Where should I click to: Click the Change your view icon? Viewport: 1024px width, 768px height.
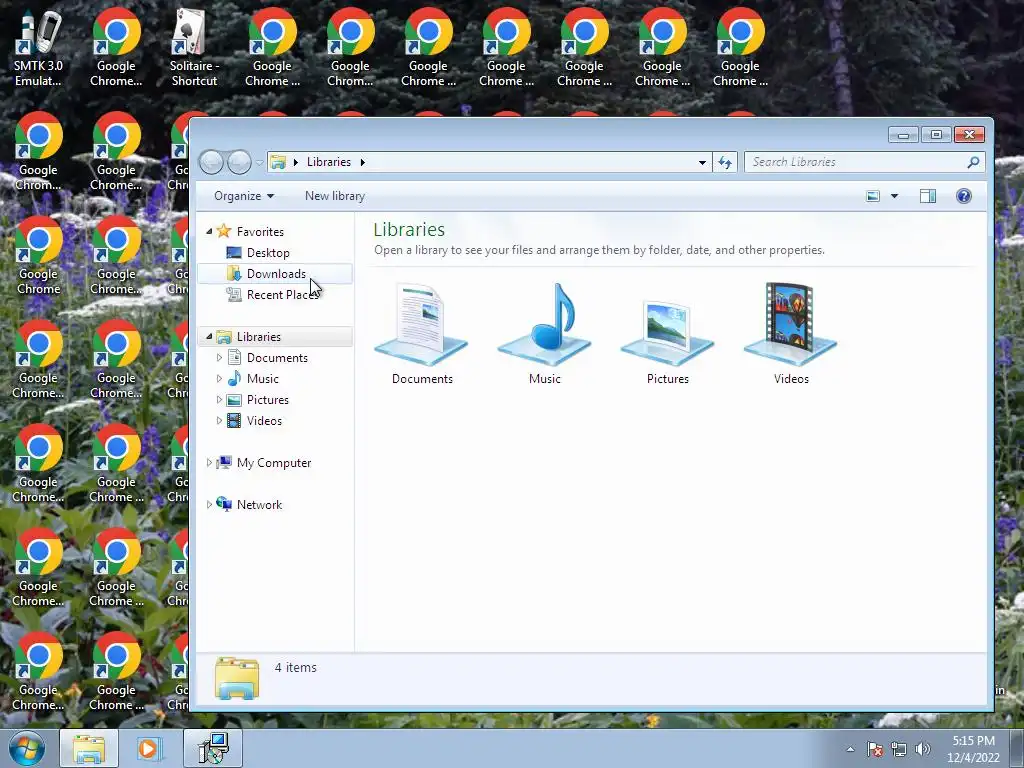(x=872, y=196)
